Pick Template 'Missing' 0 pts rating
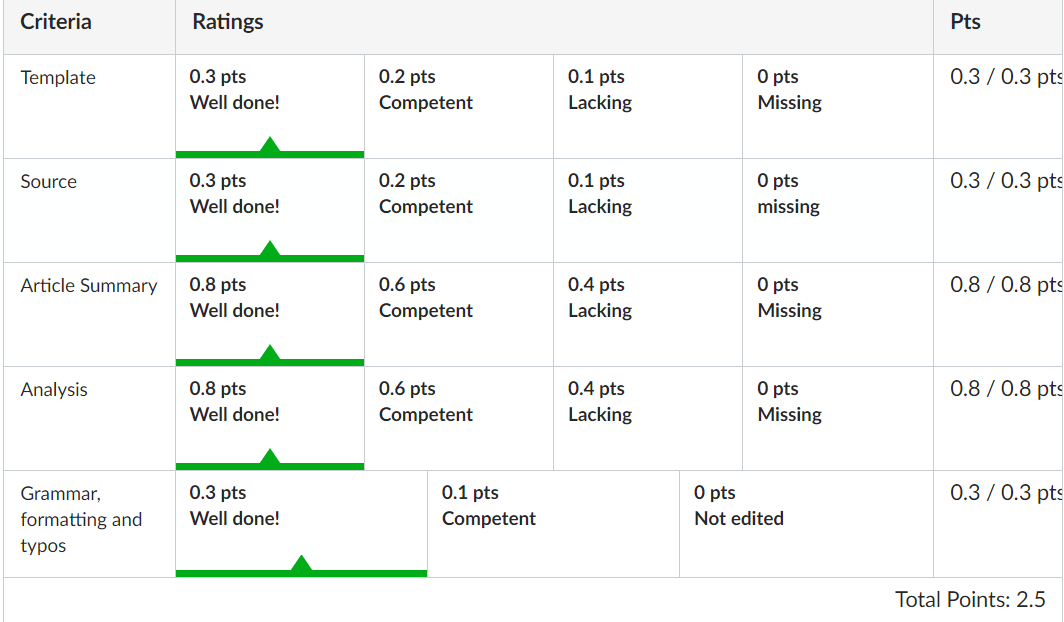This screenshot has height=622, width=1064. [838, 106]
